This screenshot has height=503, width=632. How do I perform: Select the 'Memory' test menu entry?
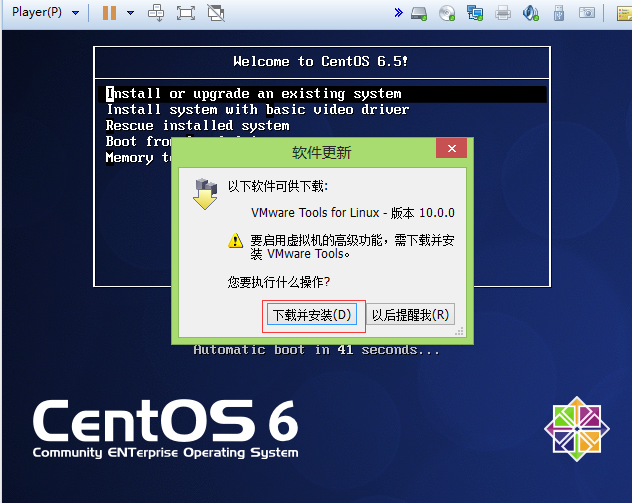(138, 158)
